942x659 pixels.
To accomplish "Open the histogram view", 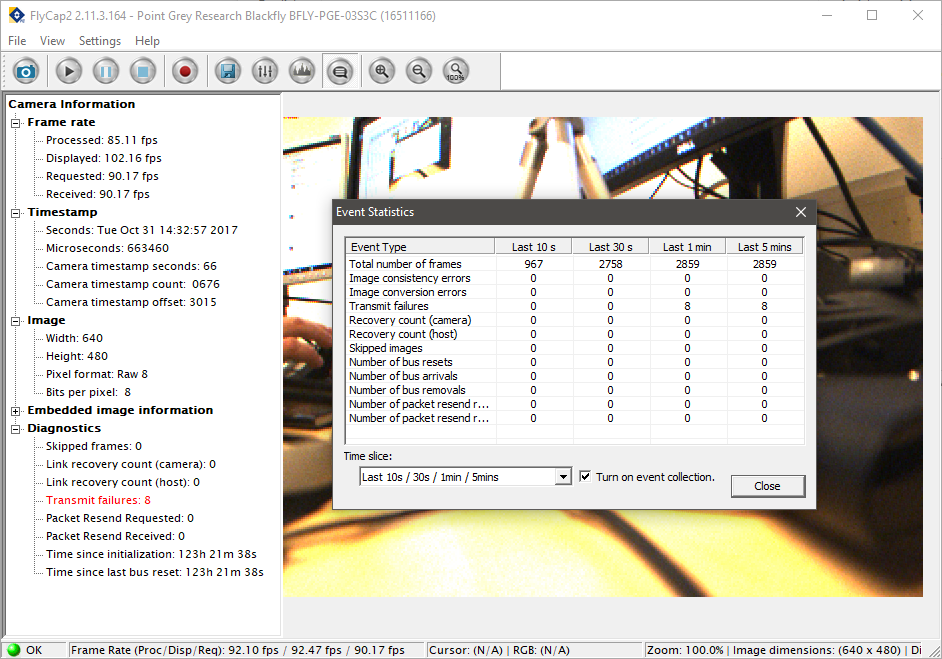I will 302,70.
